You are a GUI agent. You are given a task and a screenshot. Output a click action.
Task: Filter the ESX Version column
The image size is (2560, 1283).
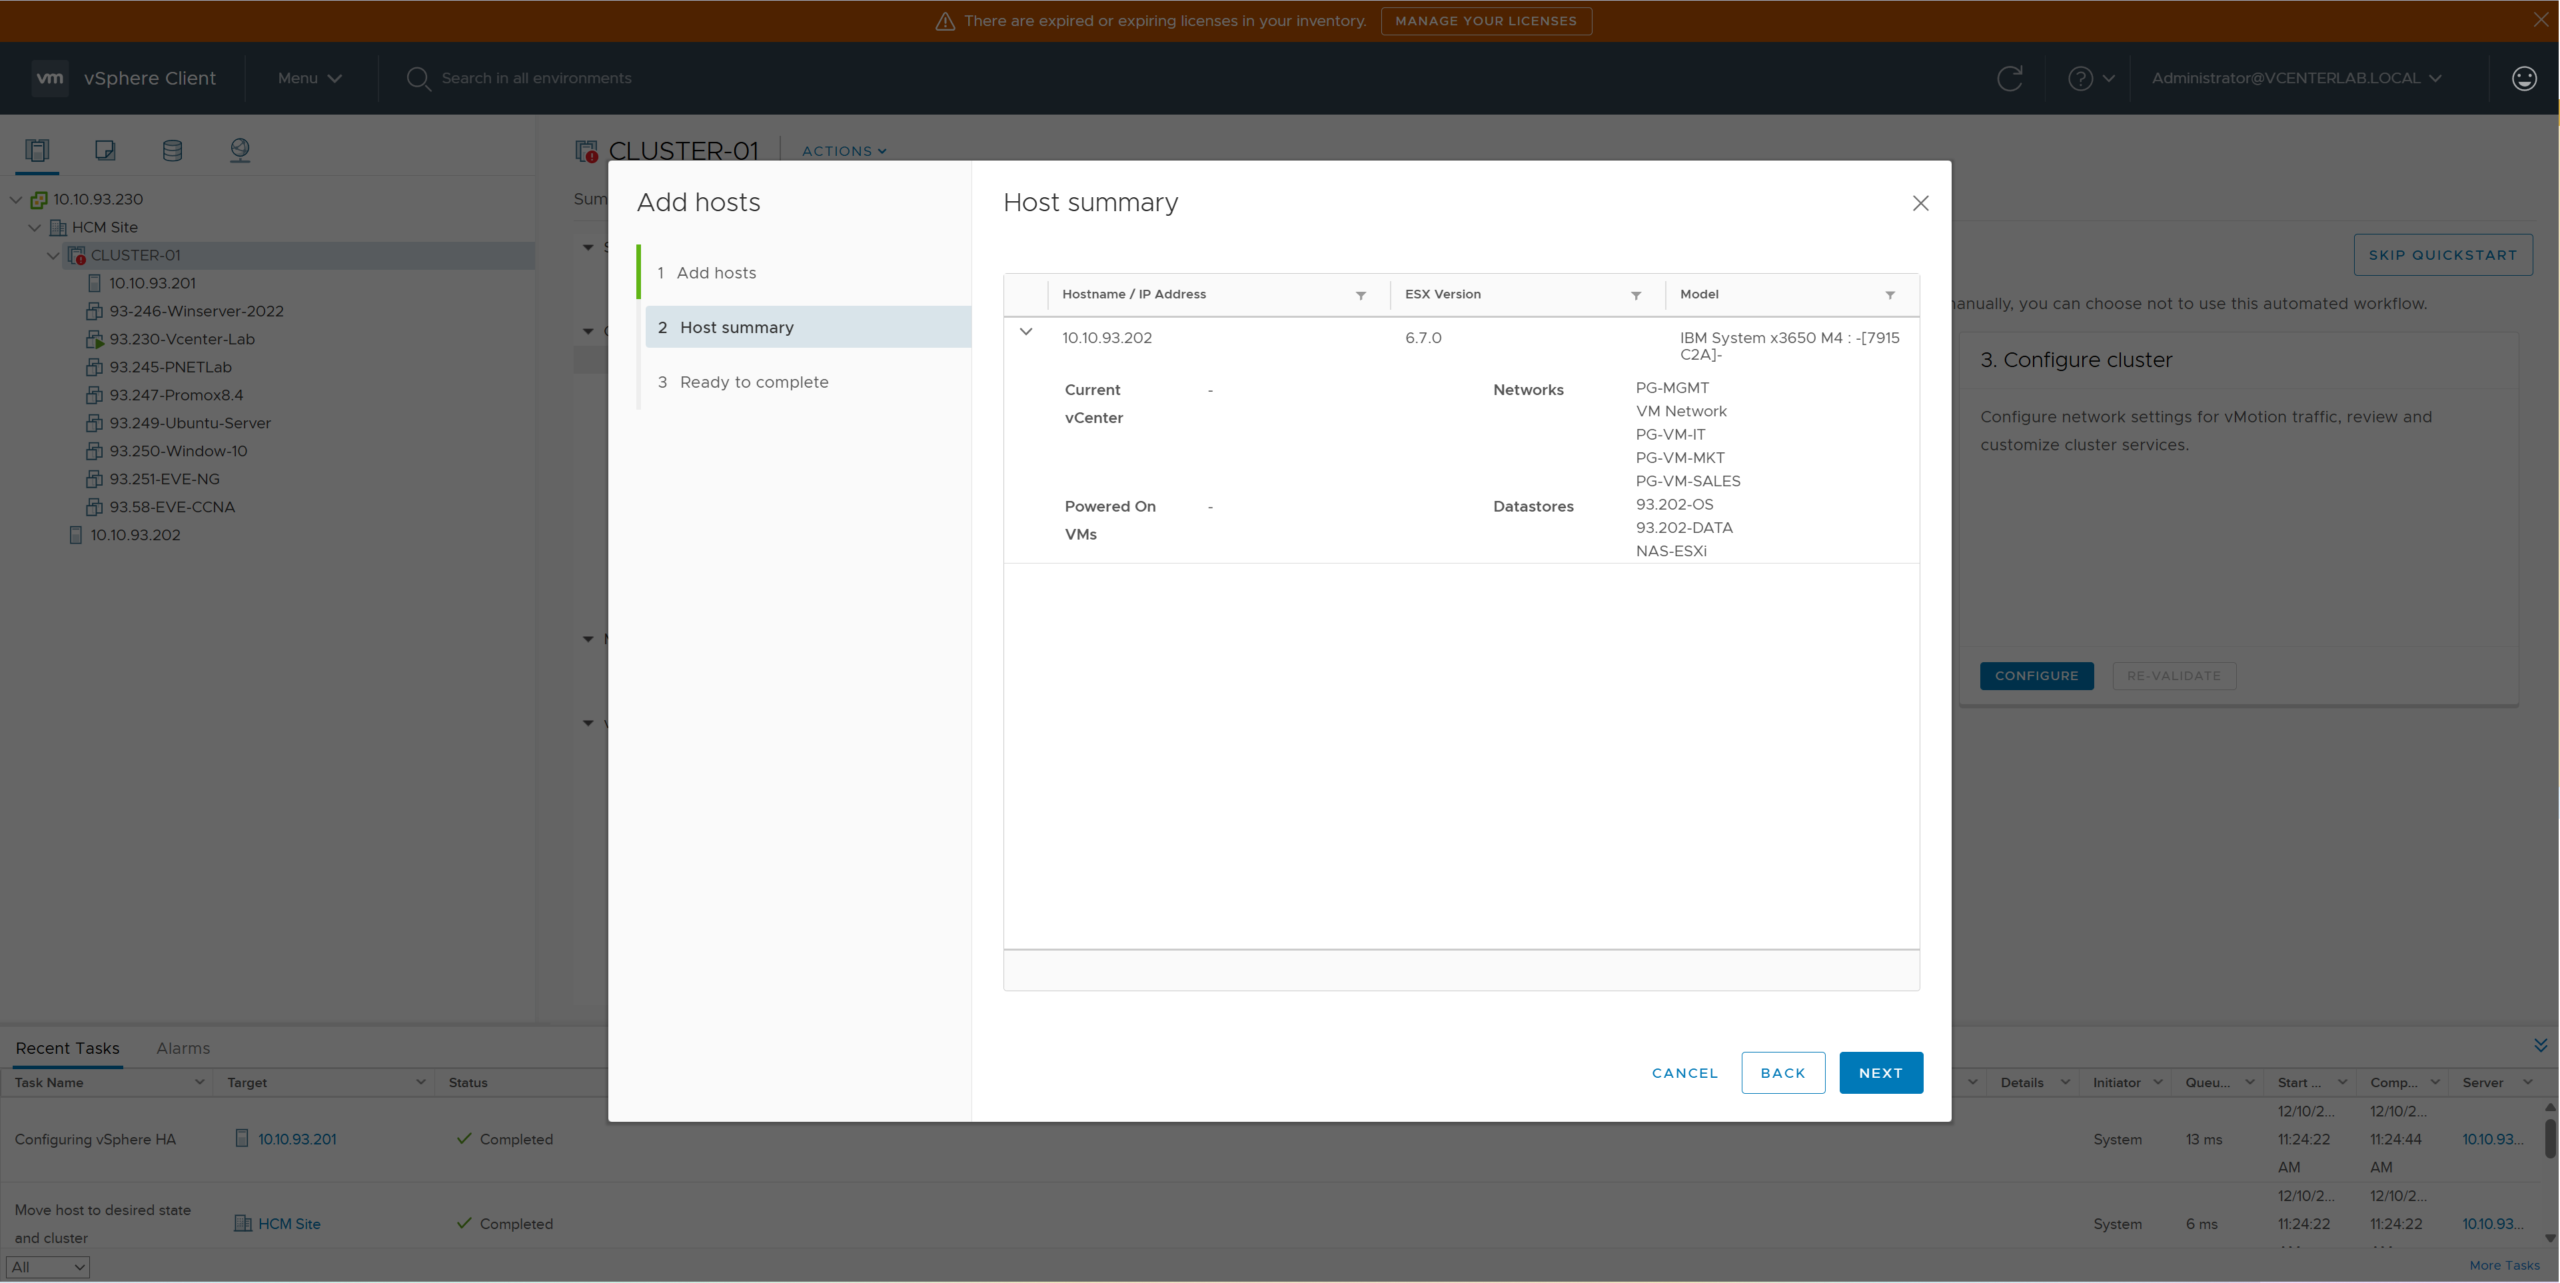click(x=1636, y=295)
